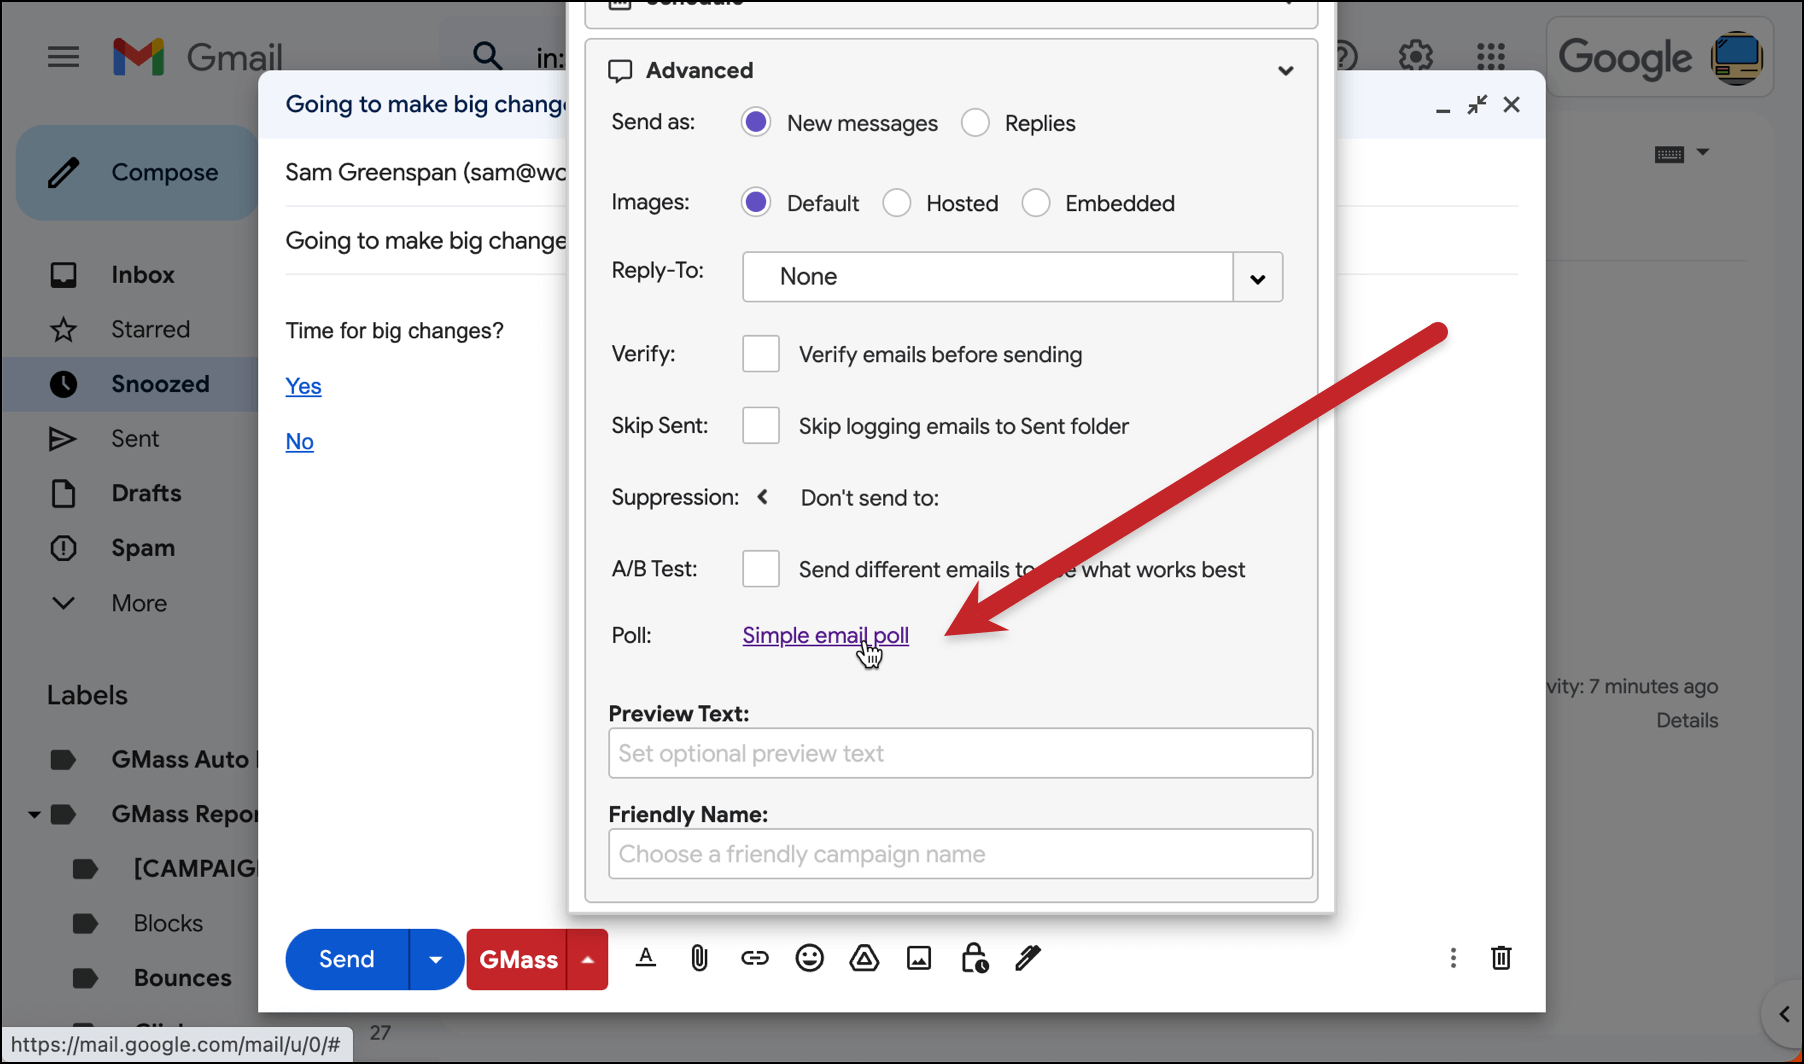The image size is (1804, 1064).
Task: Toggle the GMass settings arrow
Action: pos(588,959)
